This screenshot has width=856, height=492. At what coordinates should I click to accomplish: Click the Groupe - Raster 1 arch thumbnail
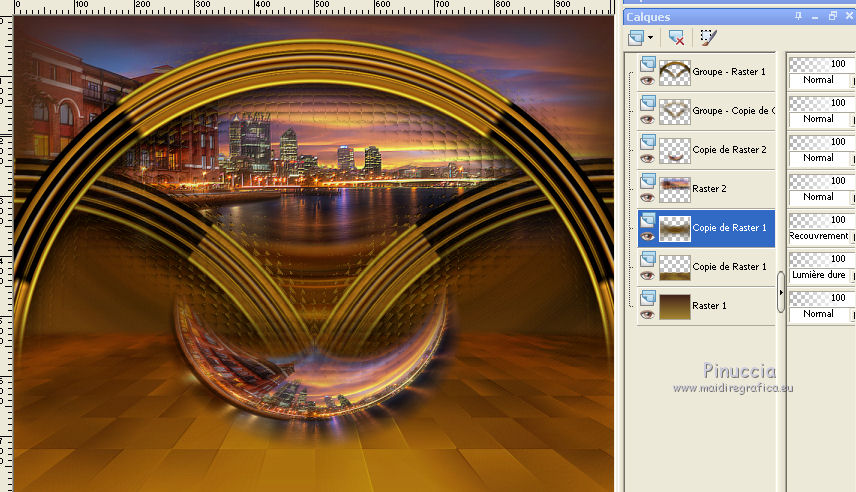pyautogui.click(x=675, y=73)
